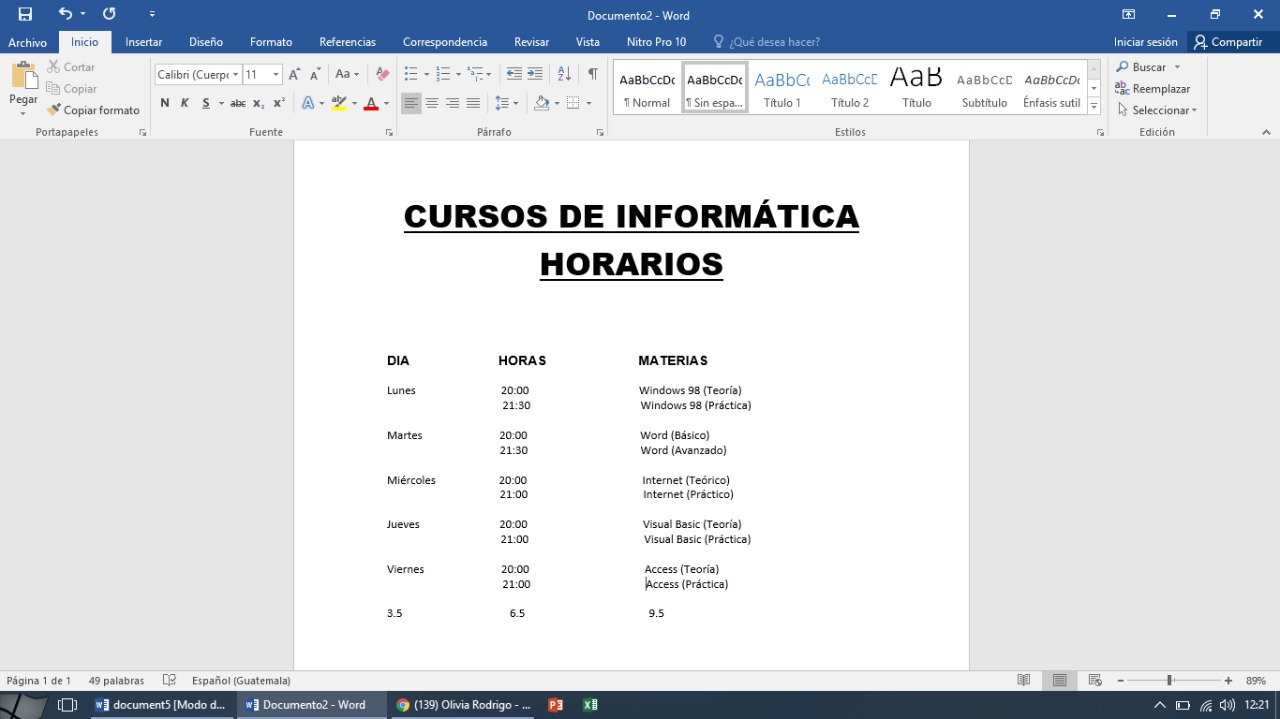Click the Undo arrow icon
This screenshot has height=719, width=1280.
pos(65,14)
